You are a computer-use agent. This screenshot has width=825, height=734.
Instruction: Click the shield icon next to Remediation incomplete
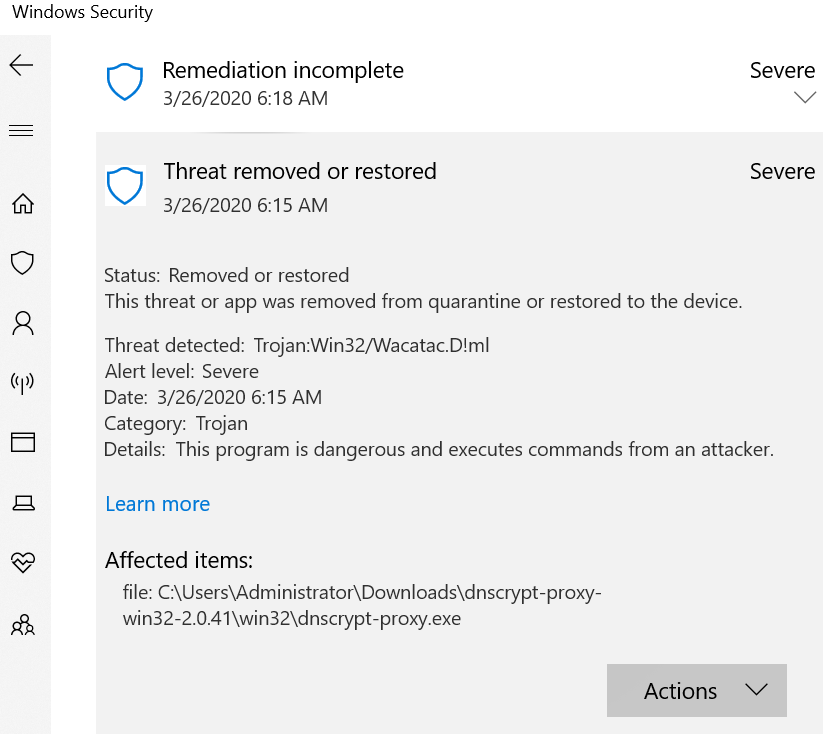tap(124, 81)
